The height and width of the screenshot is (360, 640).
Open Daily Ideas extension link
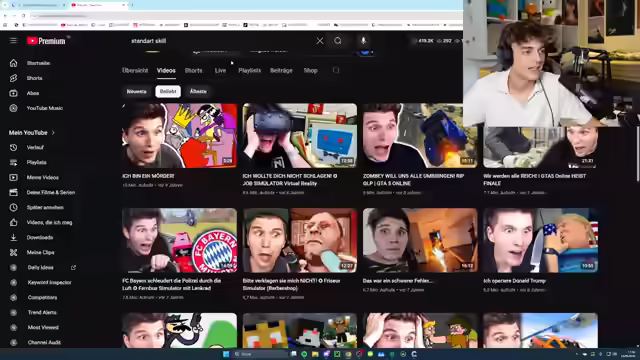(41, 267)
